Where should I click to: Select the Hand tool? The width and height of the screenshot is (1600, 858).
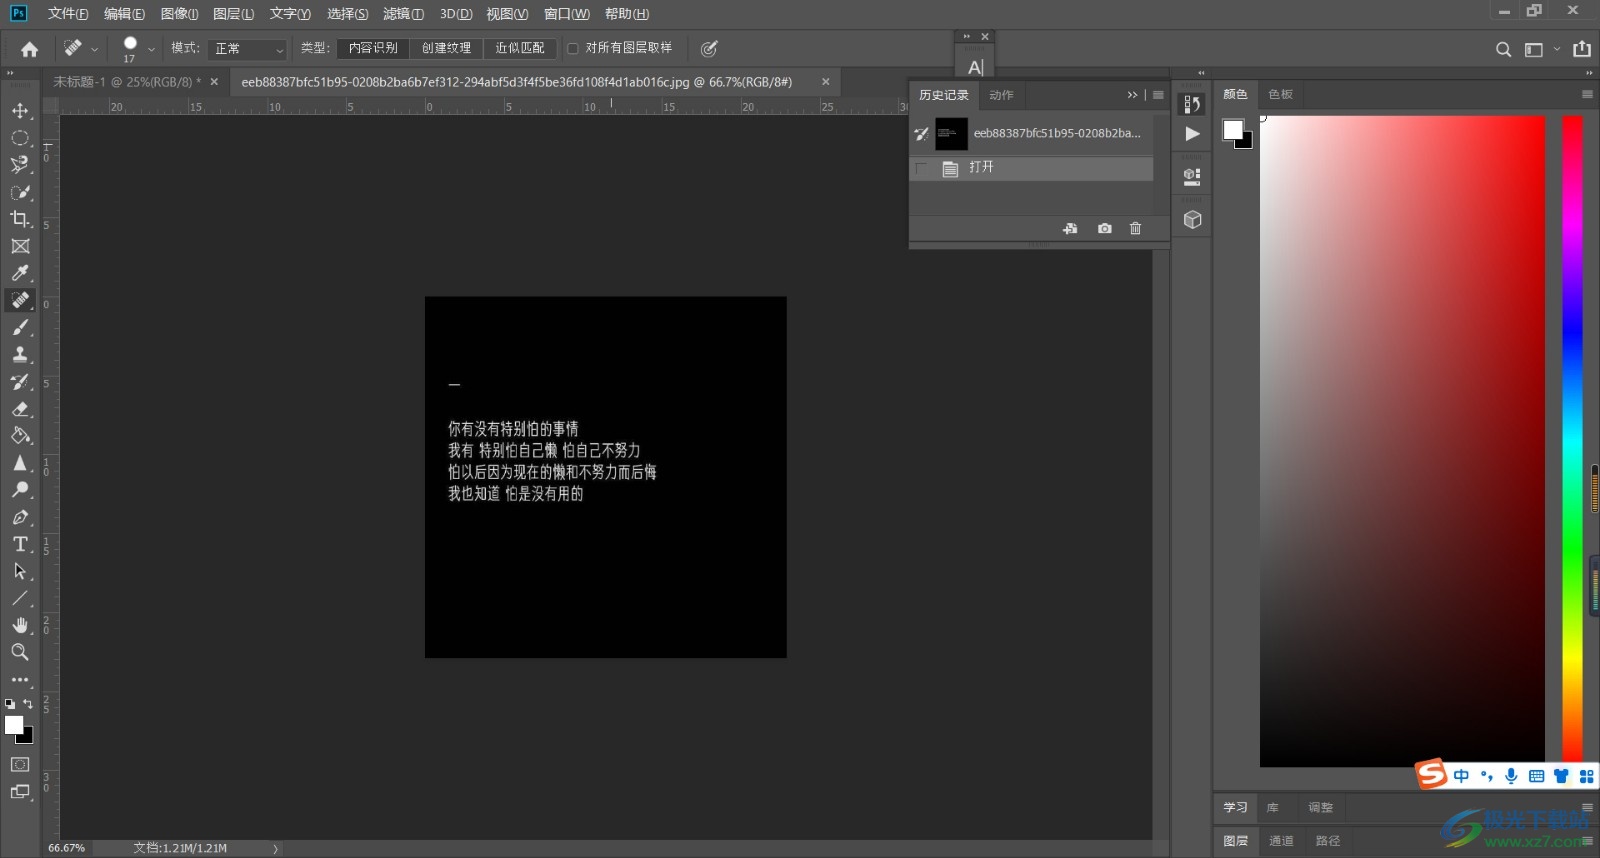pyautogui.click(x=20, y=625)
